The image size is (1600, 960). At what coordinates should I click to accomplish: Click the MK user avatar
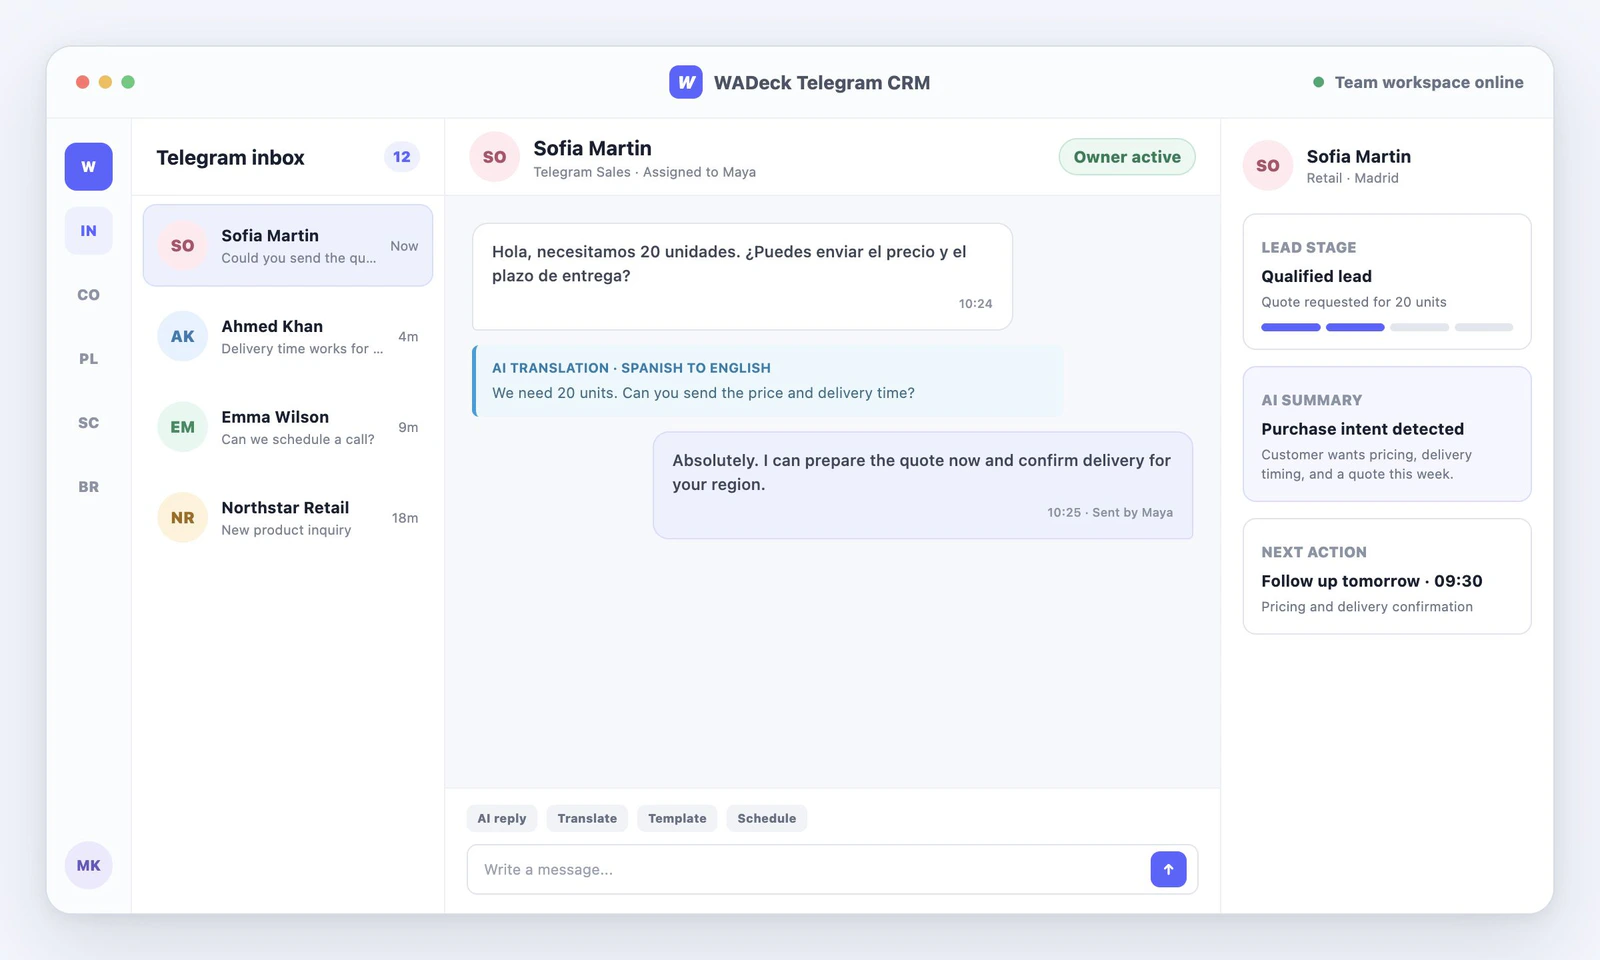[89, 865]
